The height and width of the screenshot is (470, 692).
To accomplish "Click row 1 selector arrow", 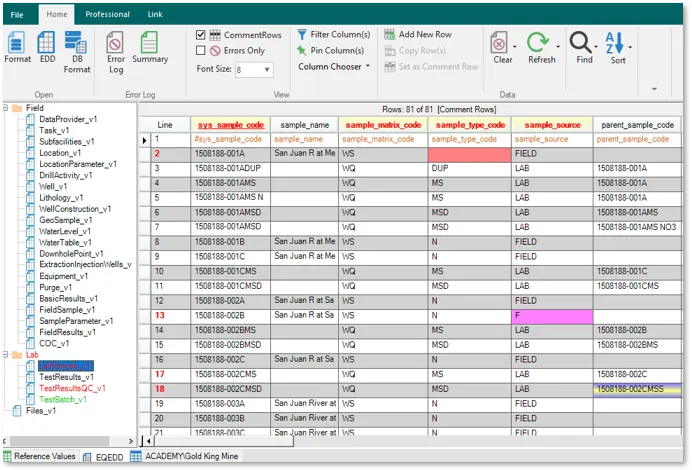I will coord(145,141).
